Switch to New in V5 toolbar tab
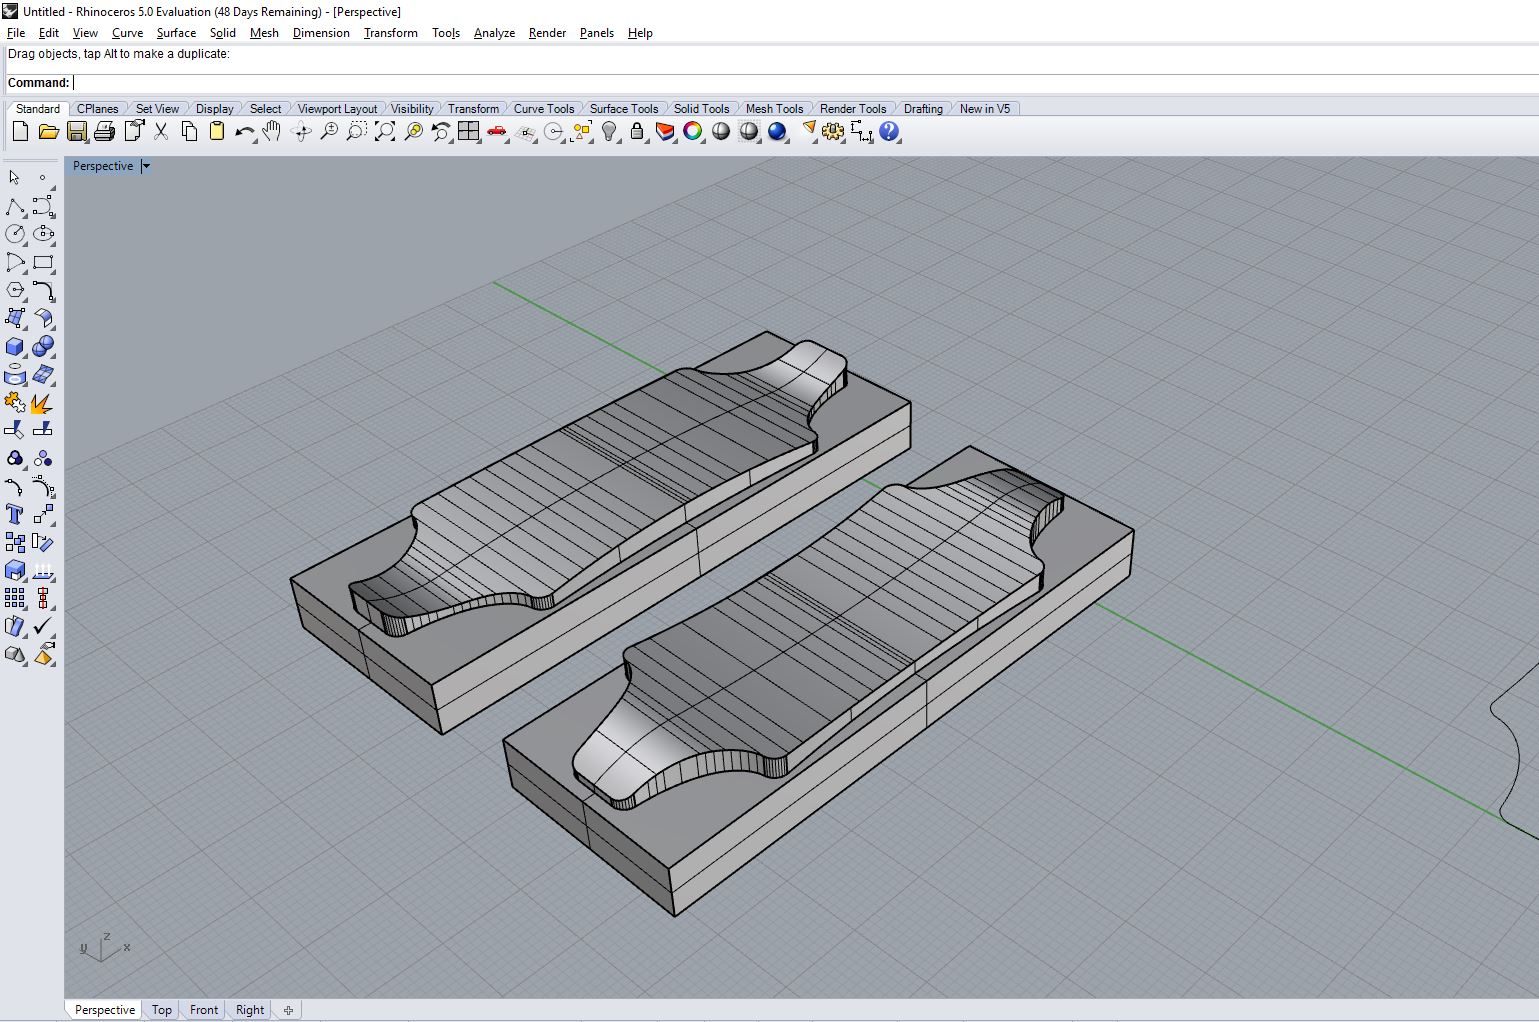This screenshot has width=1539, height=1022. tap(985, 109)
